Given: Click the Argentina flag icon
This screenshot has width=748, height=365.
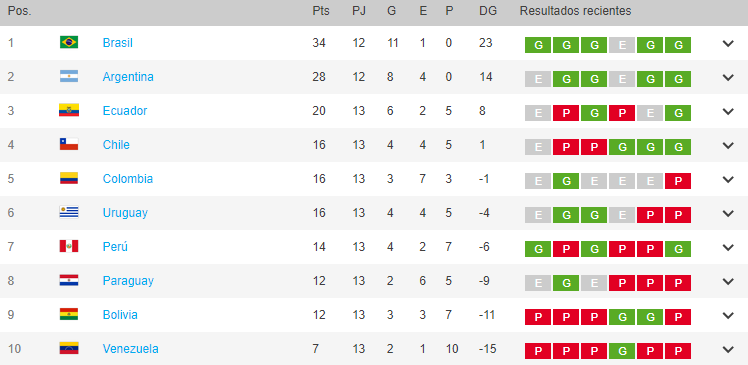Looking at the screenshot, I should click(x=69, y=76).
